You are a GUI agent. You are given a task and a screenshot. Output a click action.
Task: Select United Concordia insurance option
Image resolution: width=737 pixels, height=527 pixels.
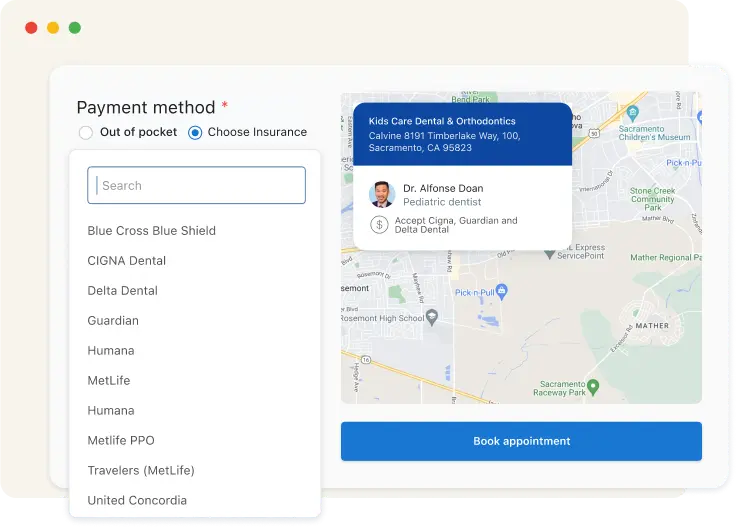[137, 500]
